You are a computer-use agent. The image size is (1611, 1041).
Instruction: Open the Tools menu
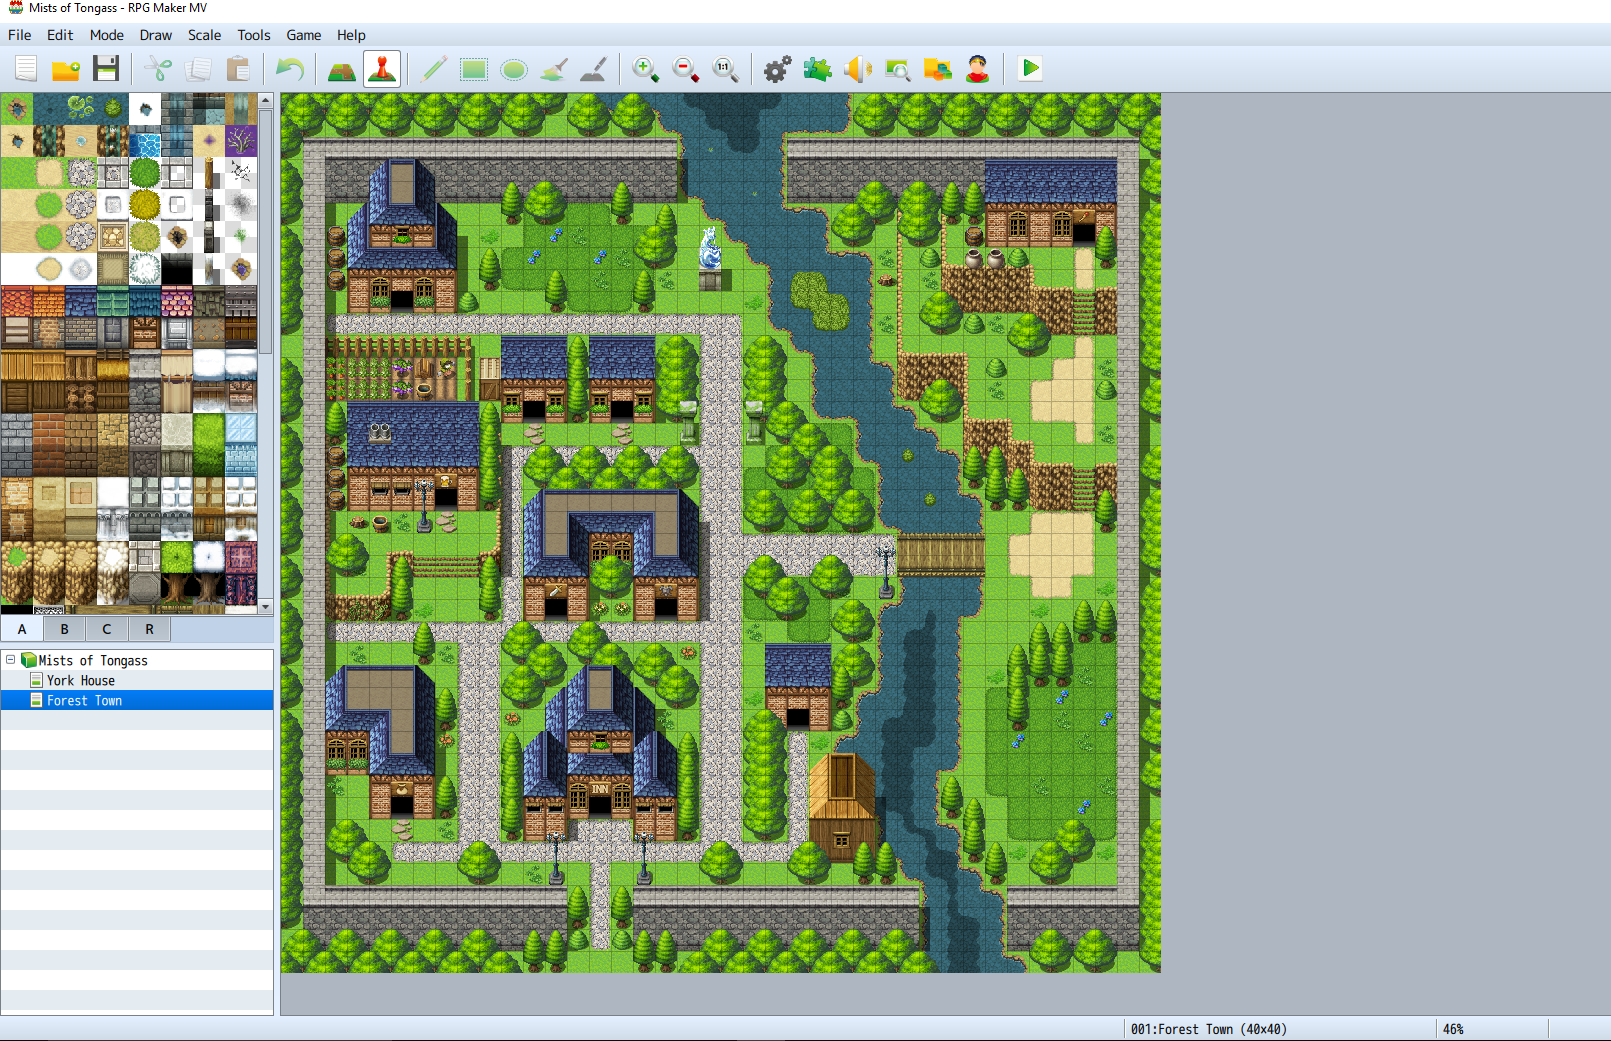coord(253,35)
